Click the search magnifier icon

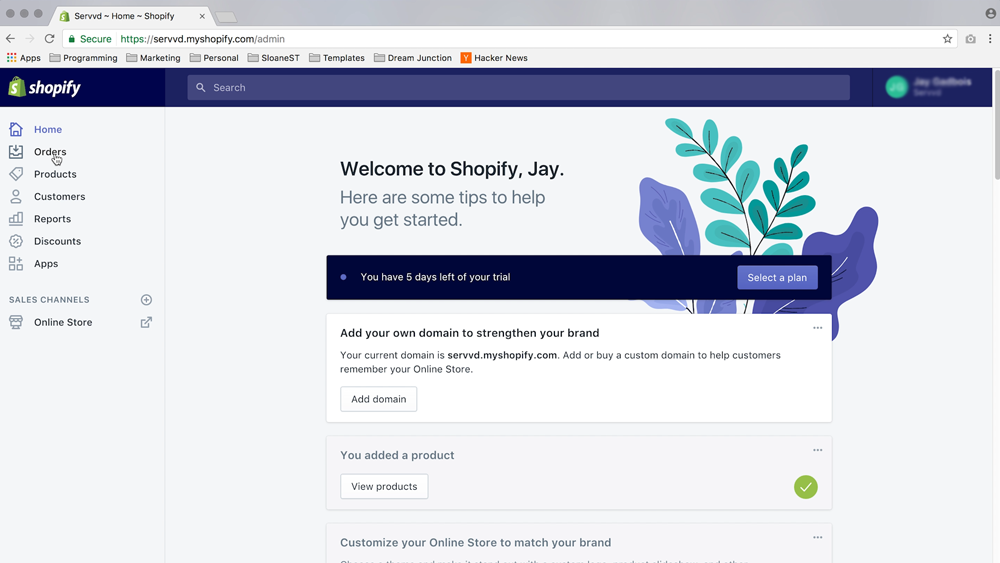tap(201, 87)
